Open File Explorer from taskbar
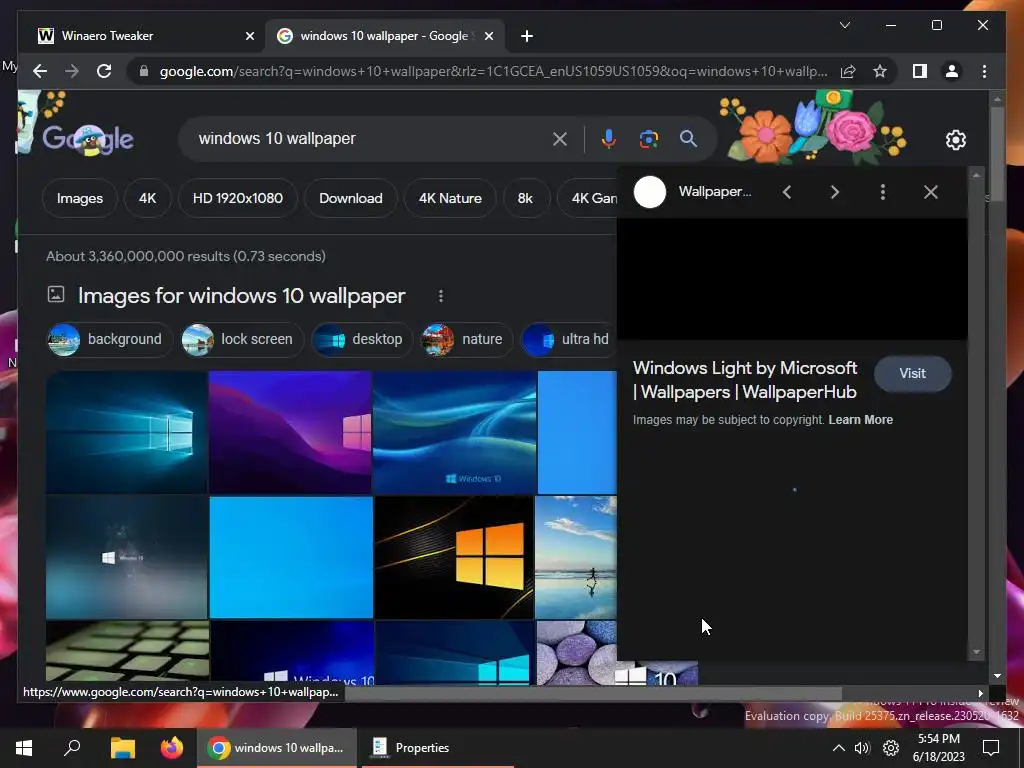 pyautogui.click(x=122, y=748)
